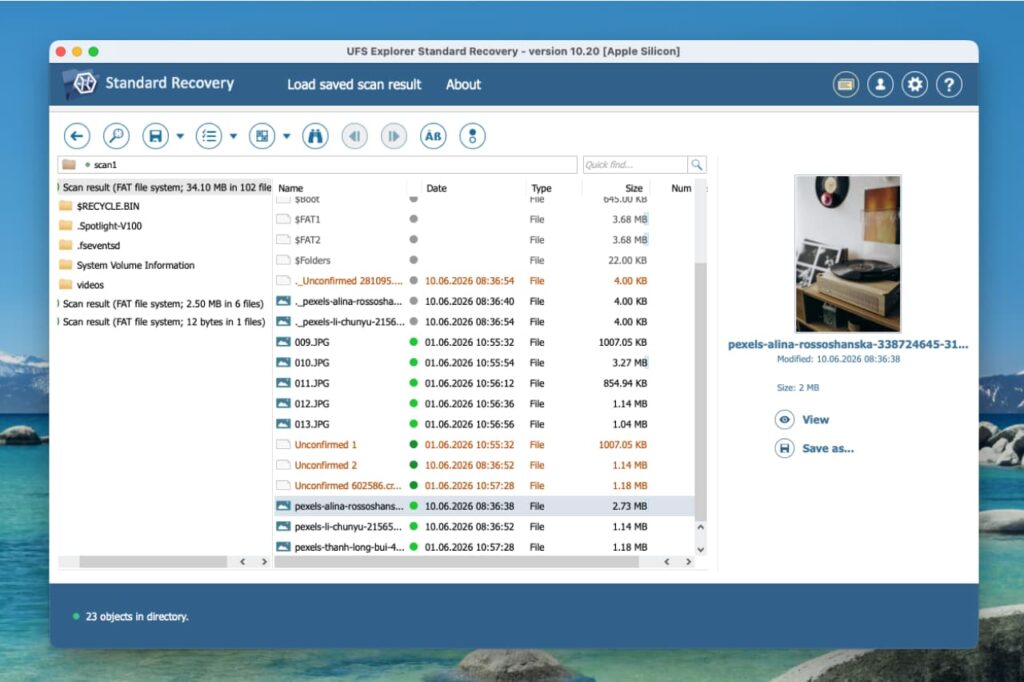1024x682 pixels.
Task: Expand the save icon dropdown arrow
Action: pyautogui.click(x=180, y=136)
